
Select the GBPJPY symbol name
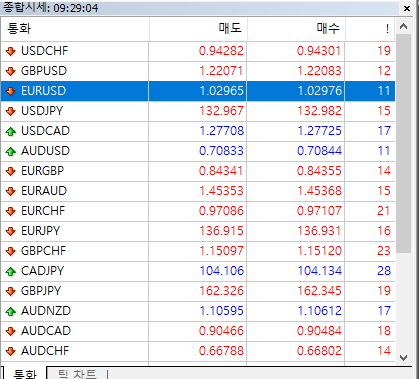tap(41, 291)
